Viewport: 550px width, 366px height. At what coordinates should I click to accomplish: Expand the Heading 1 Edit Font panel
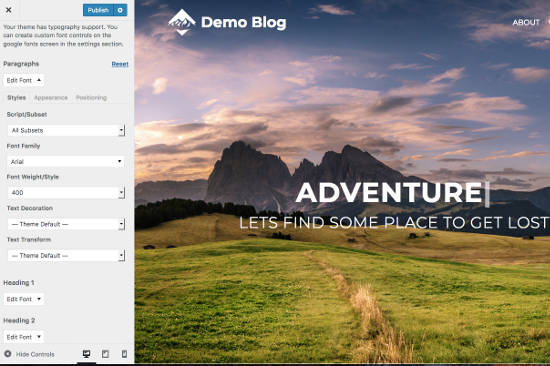[x=24, y=299]
